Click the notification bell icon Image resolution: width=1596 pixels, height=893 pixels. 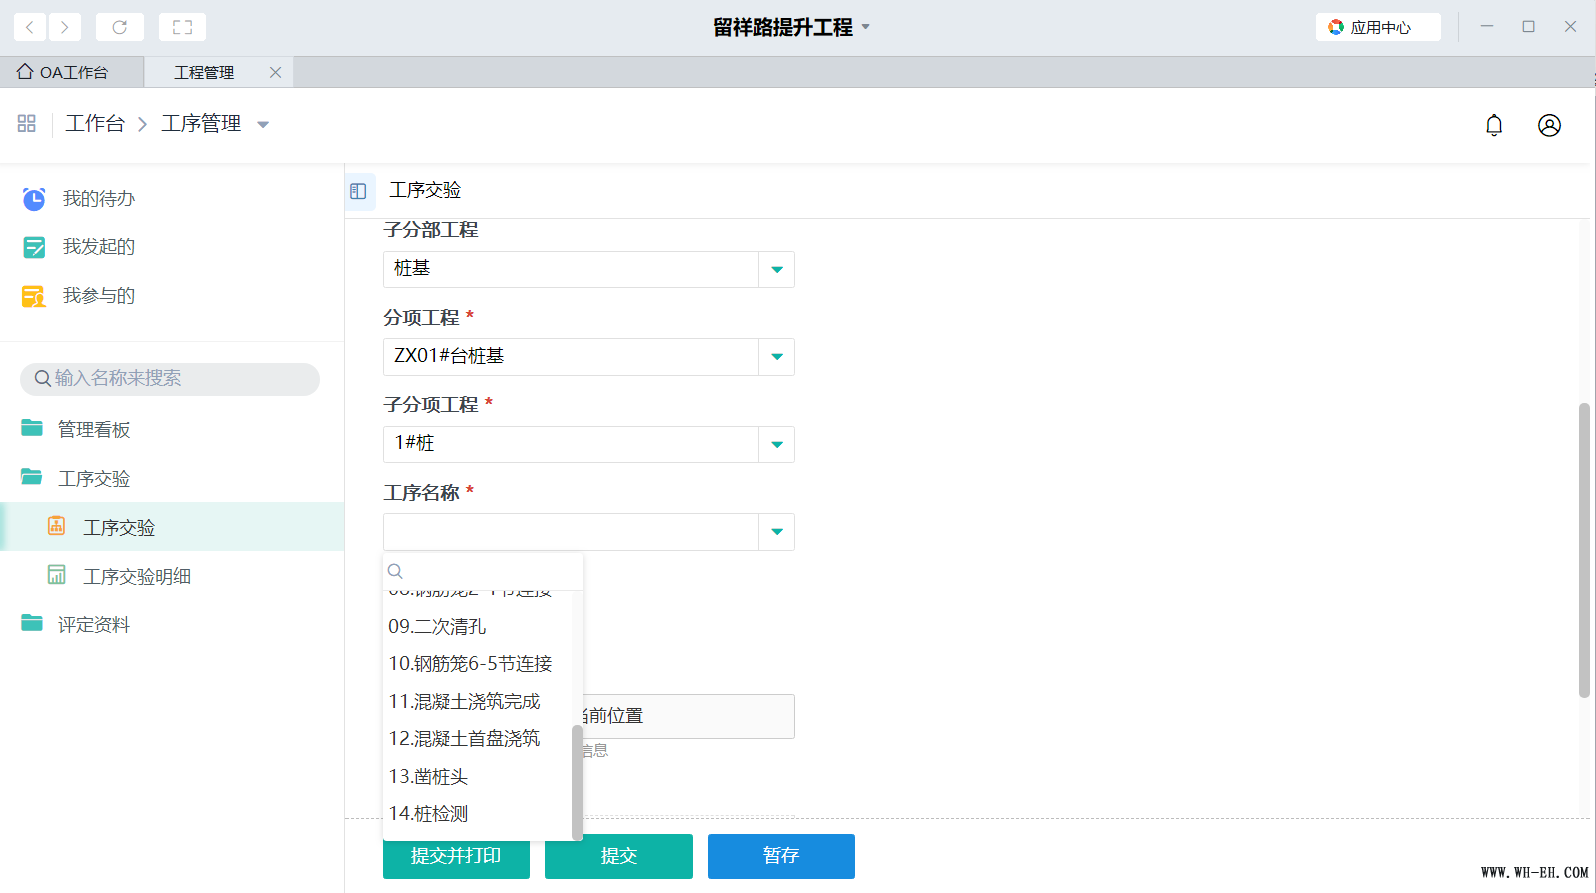[x=1494, y=125]
